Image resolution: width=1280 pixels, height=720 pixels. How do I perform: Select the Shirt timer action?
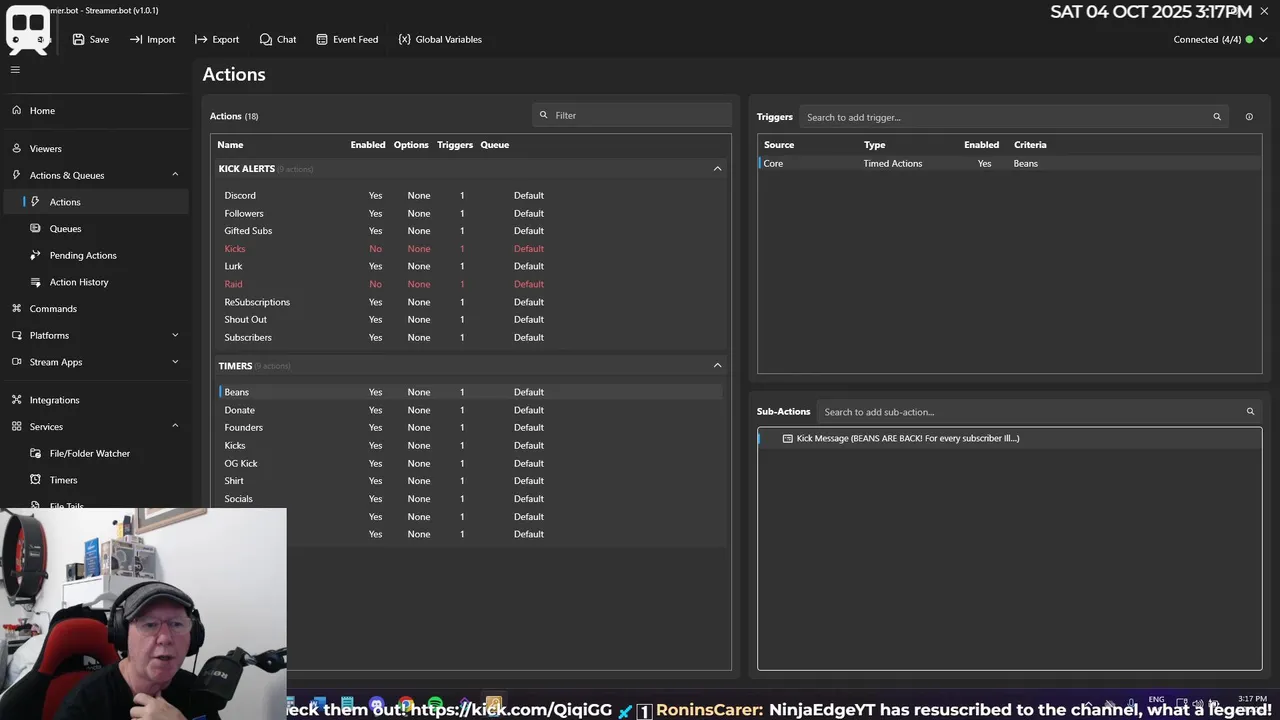(x=470, y=481)
